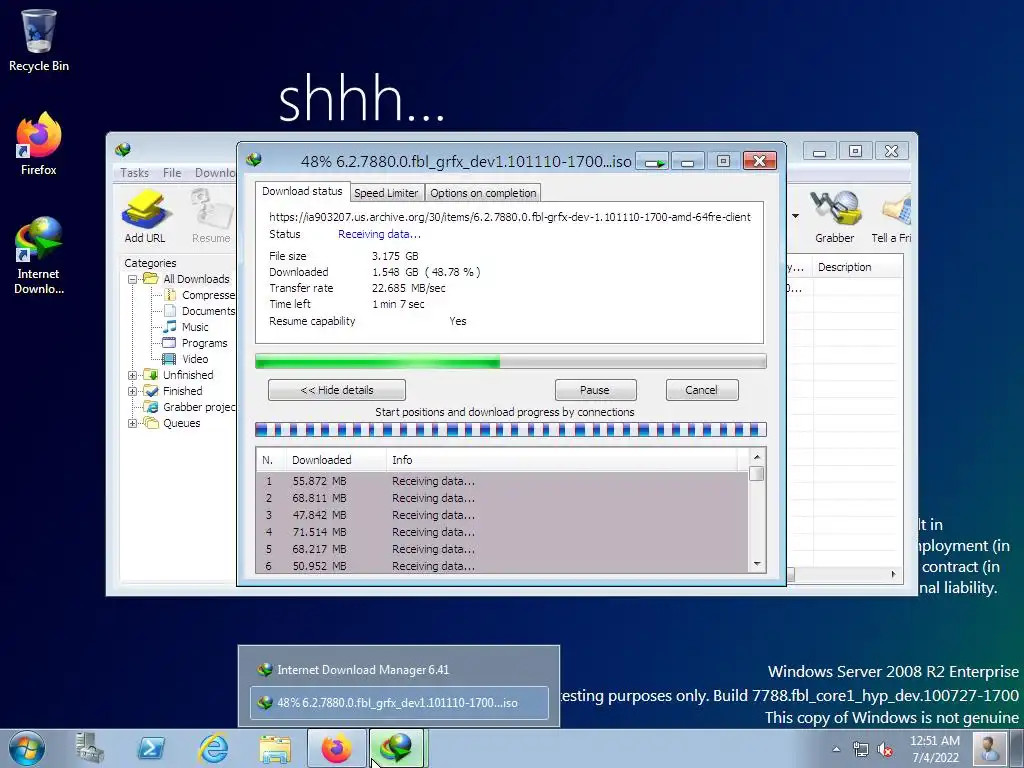The height and width of the screenshot is (768, 1024).
Task: Open Internet Download Manager desktop shortcut
Action: [x=39, y=255]
